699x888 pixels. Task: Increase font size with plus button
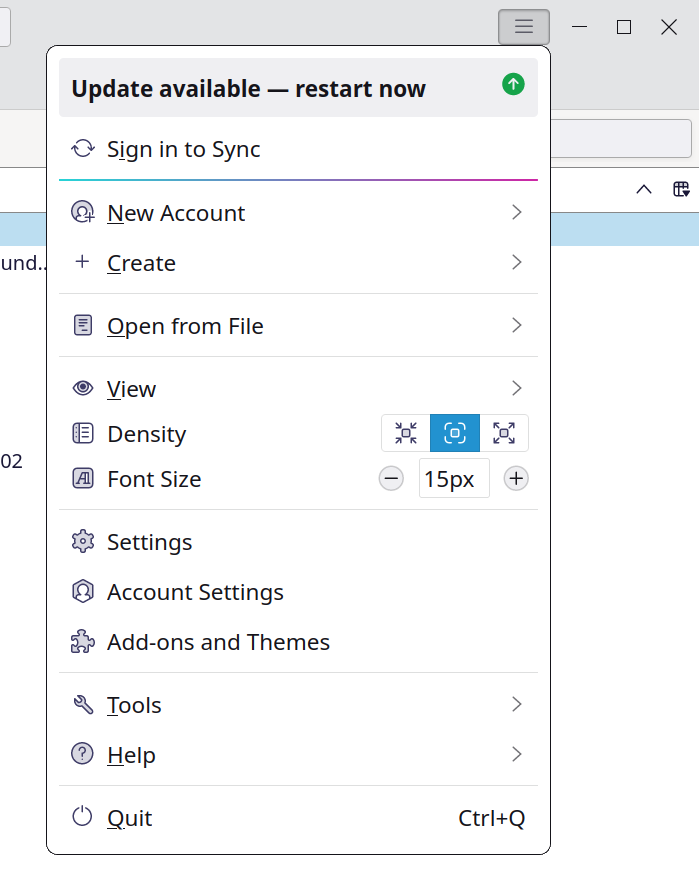[516, 479]
